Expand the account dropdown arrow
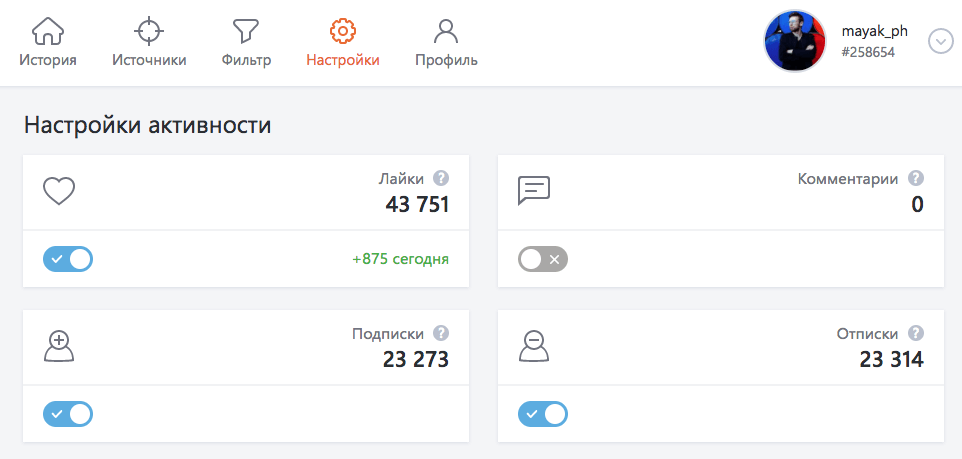This screenshot has height=459, width=962. (941, 42)
